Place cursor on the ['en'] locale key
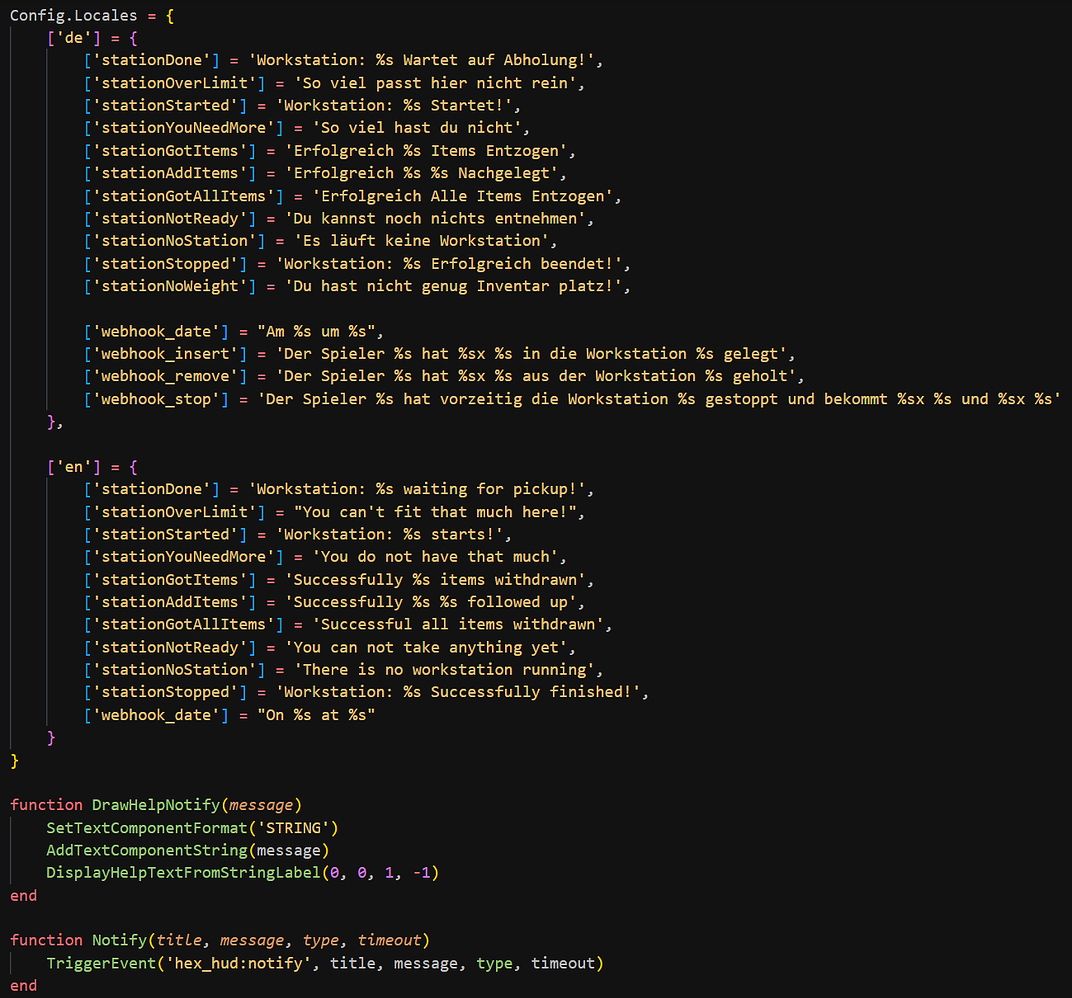The image size is (1072, 998). pos(70,466)
